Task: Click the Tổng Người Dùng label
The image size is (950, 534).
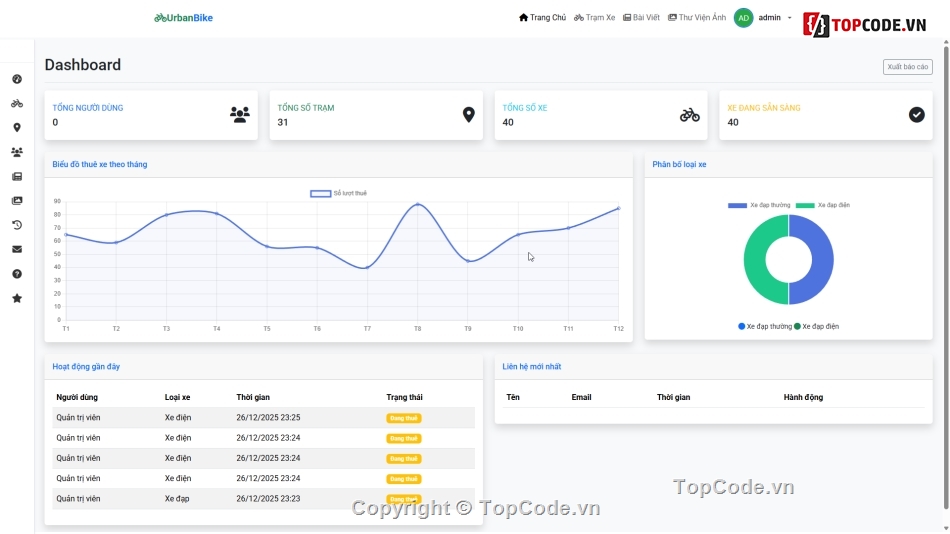Action: [x=88, y=108]
